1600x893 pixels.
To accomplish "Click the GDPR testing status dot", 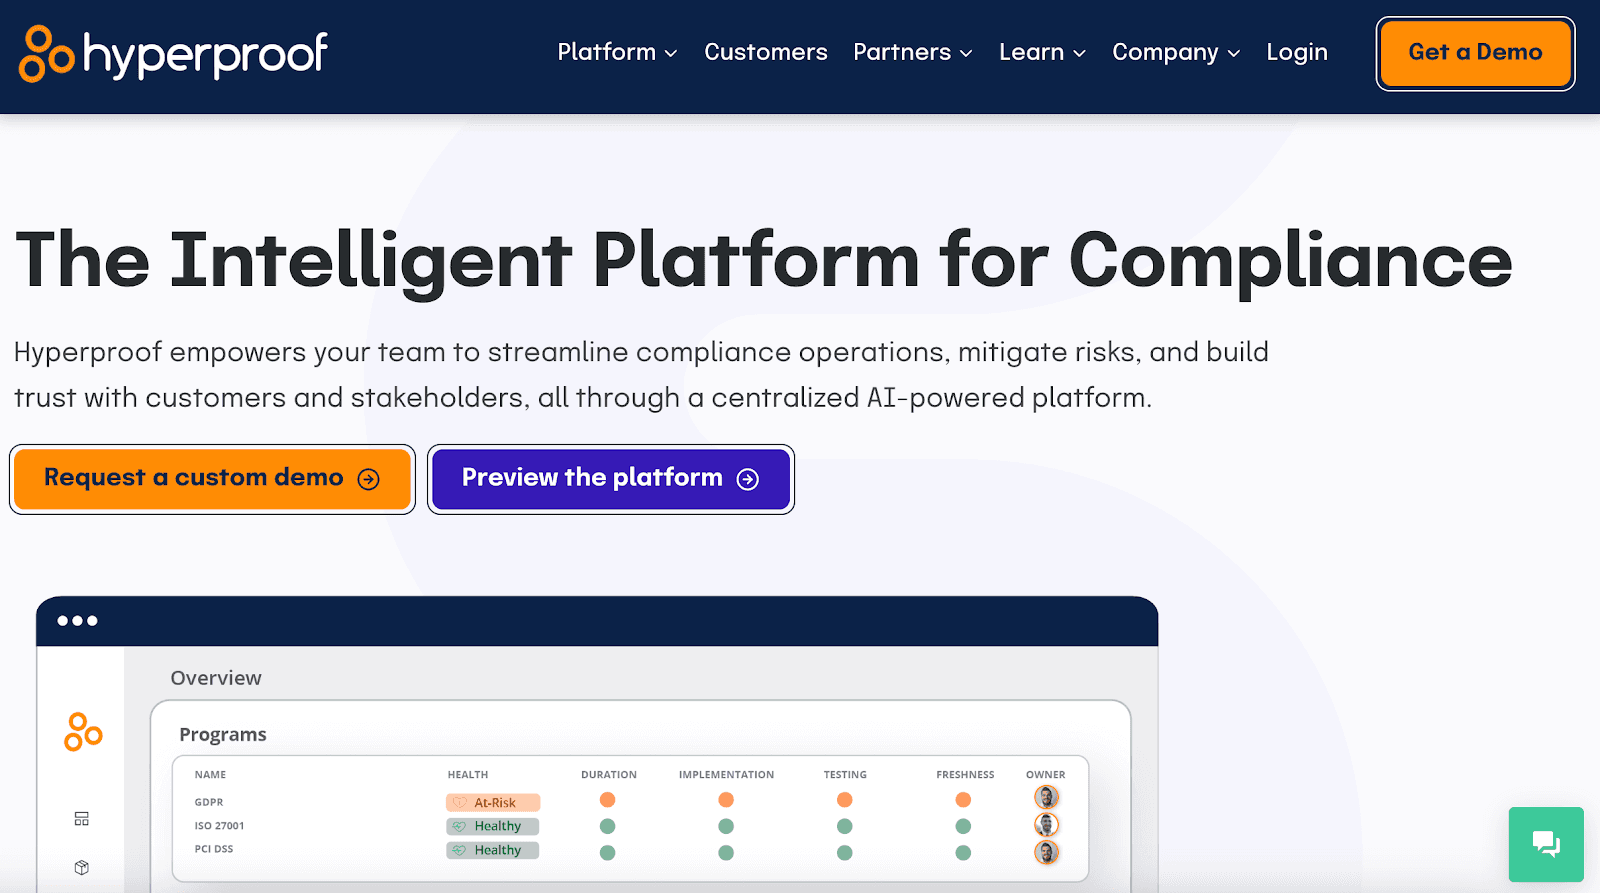I will (x=845, y=800).
